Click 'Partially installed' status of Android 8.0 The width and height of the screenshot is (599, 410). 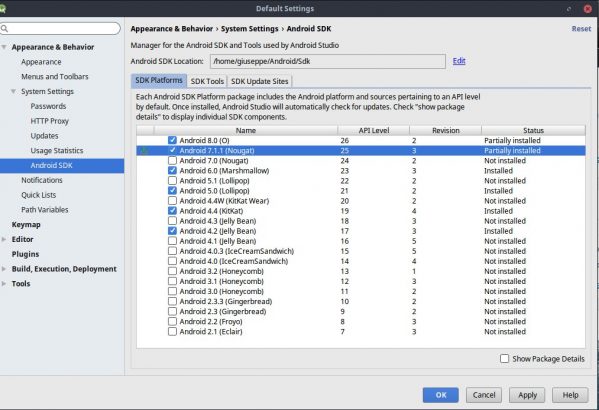pos(512,141)
